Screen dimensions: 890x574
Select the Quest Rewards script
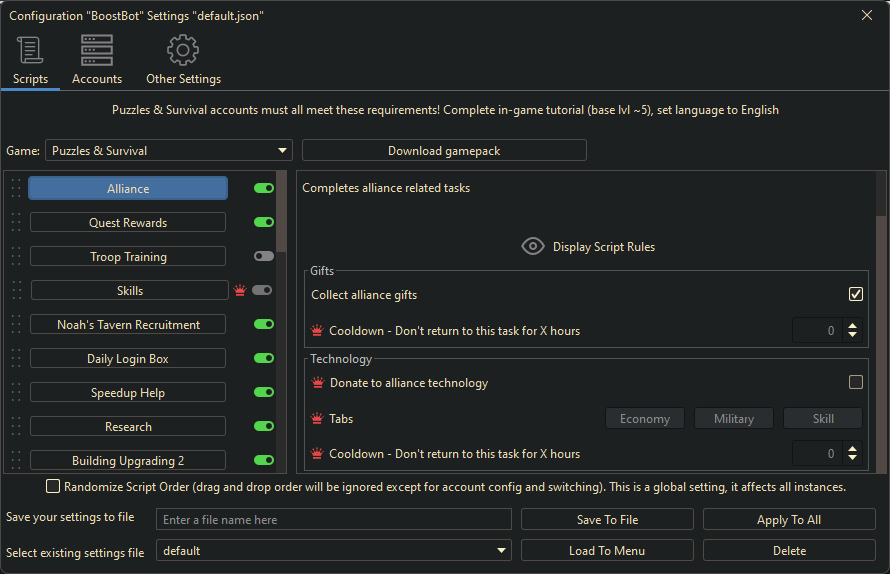click(x=128, y=222)
